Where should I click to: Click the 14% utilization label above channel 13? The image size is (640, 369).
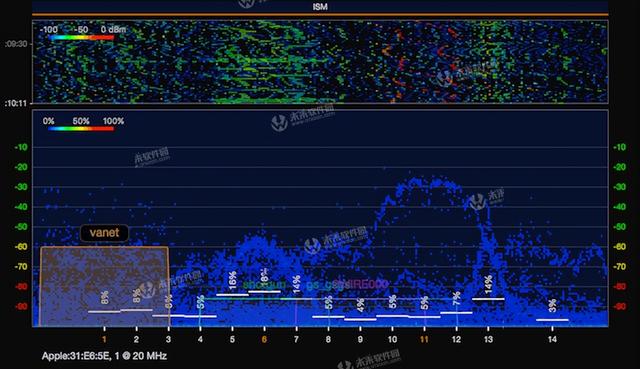point(488,284)
